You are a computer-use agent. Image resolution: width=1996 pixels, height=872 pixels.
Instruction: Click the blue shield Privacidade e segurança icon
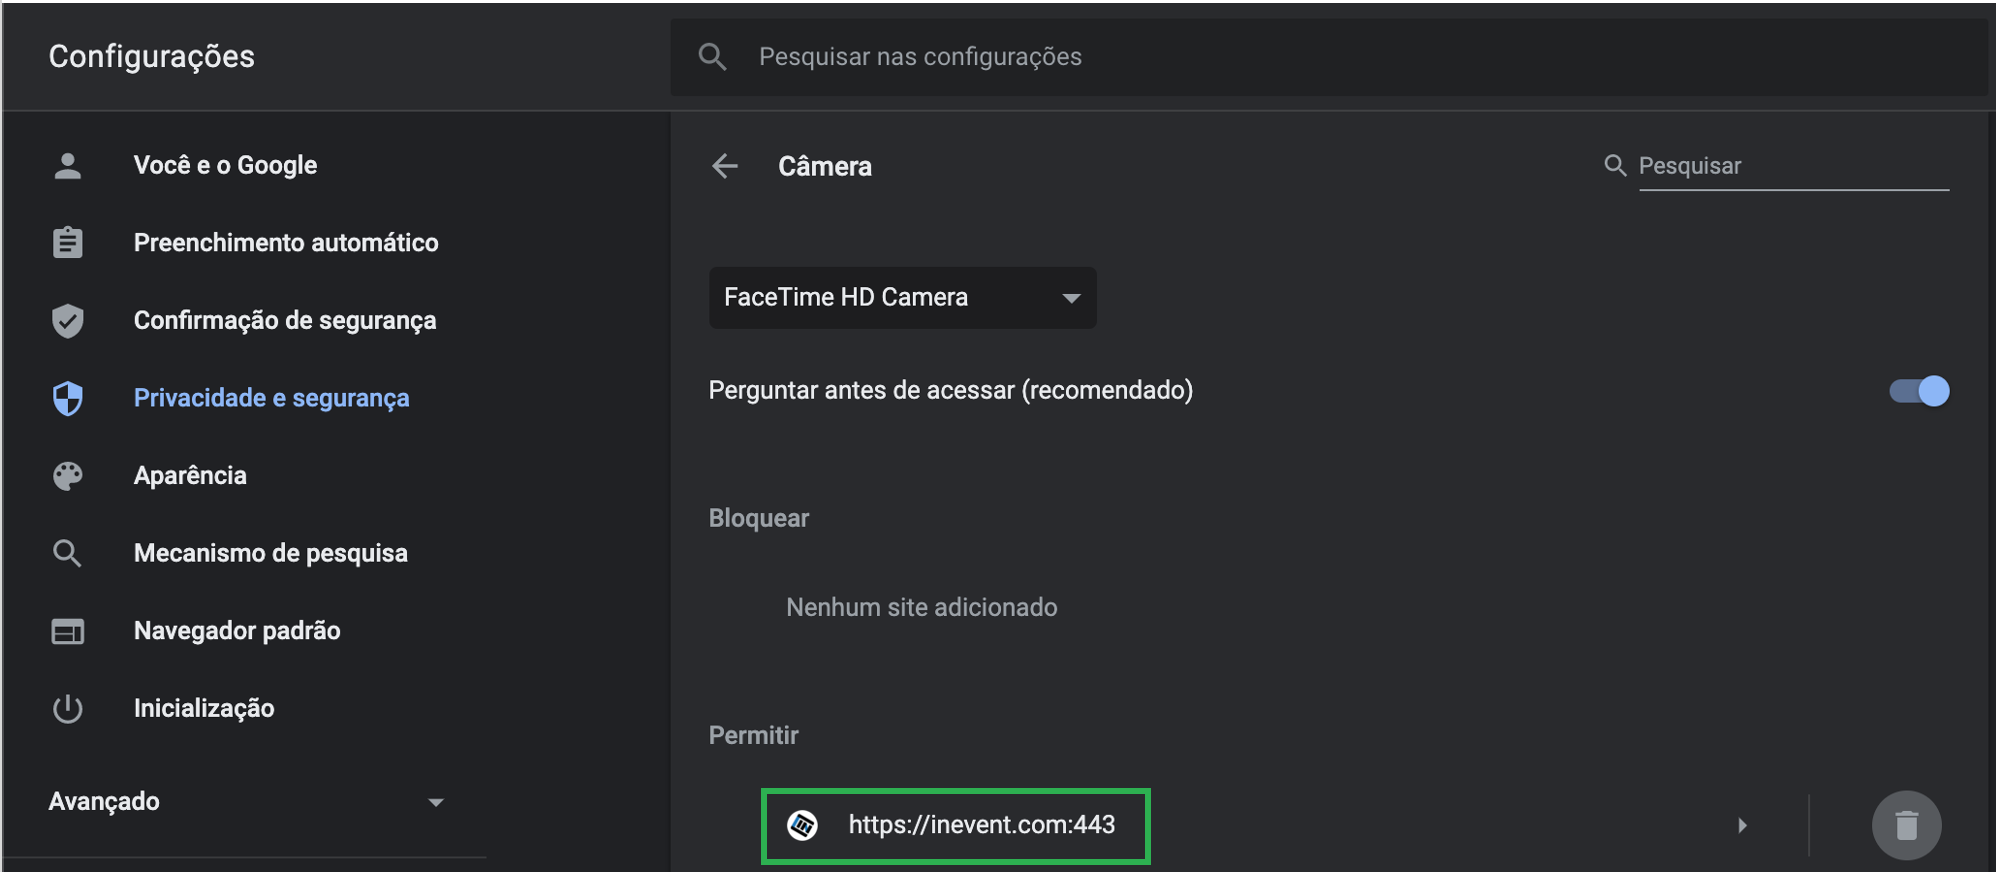[67, 398]
